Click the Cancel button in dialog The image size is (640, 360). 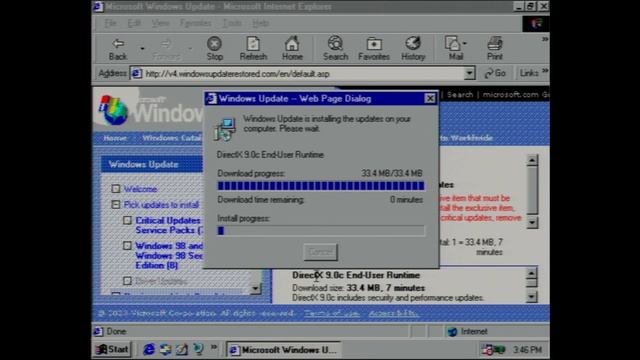point(320,252)
